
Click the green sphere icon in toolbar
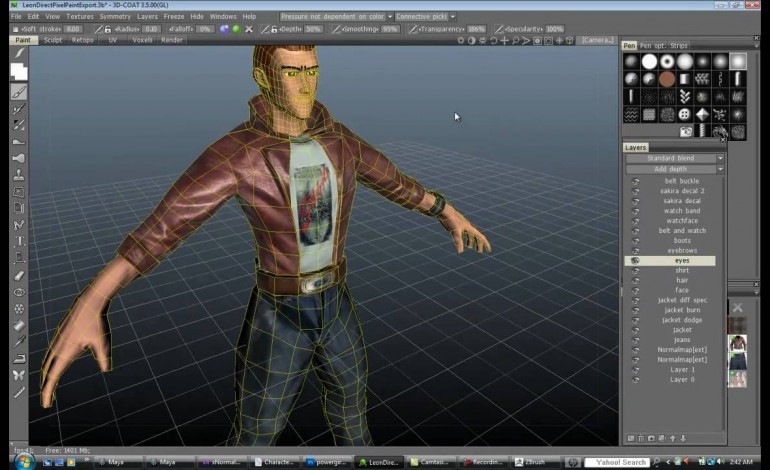[236, 29]
